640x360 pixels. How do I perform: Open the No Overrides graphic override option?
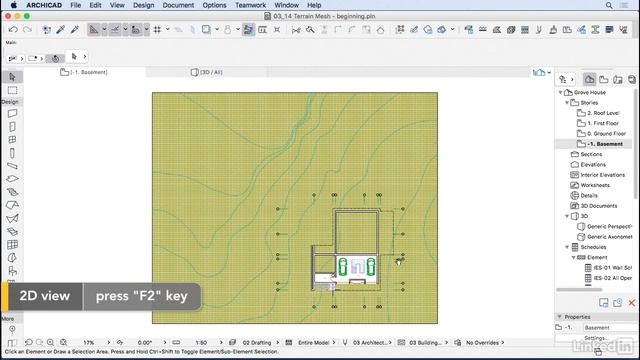click(x=482, y=342)
